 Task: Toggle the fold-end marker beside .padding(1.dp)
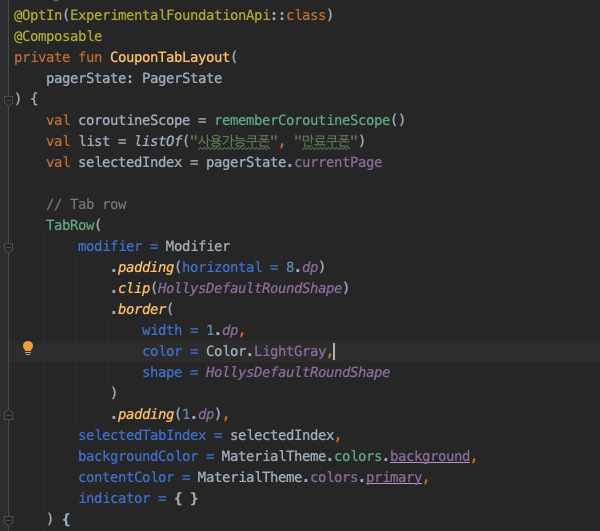tap(8, 415)
